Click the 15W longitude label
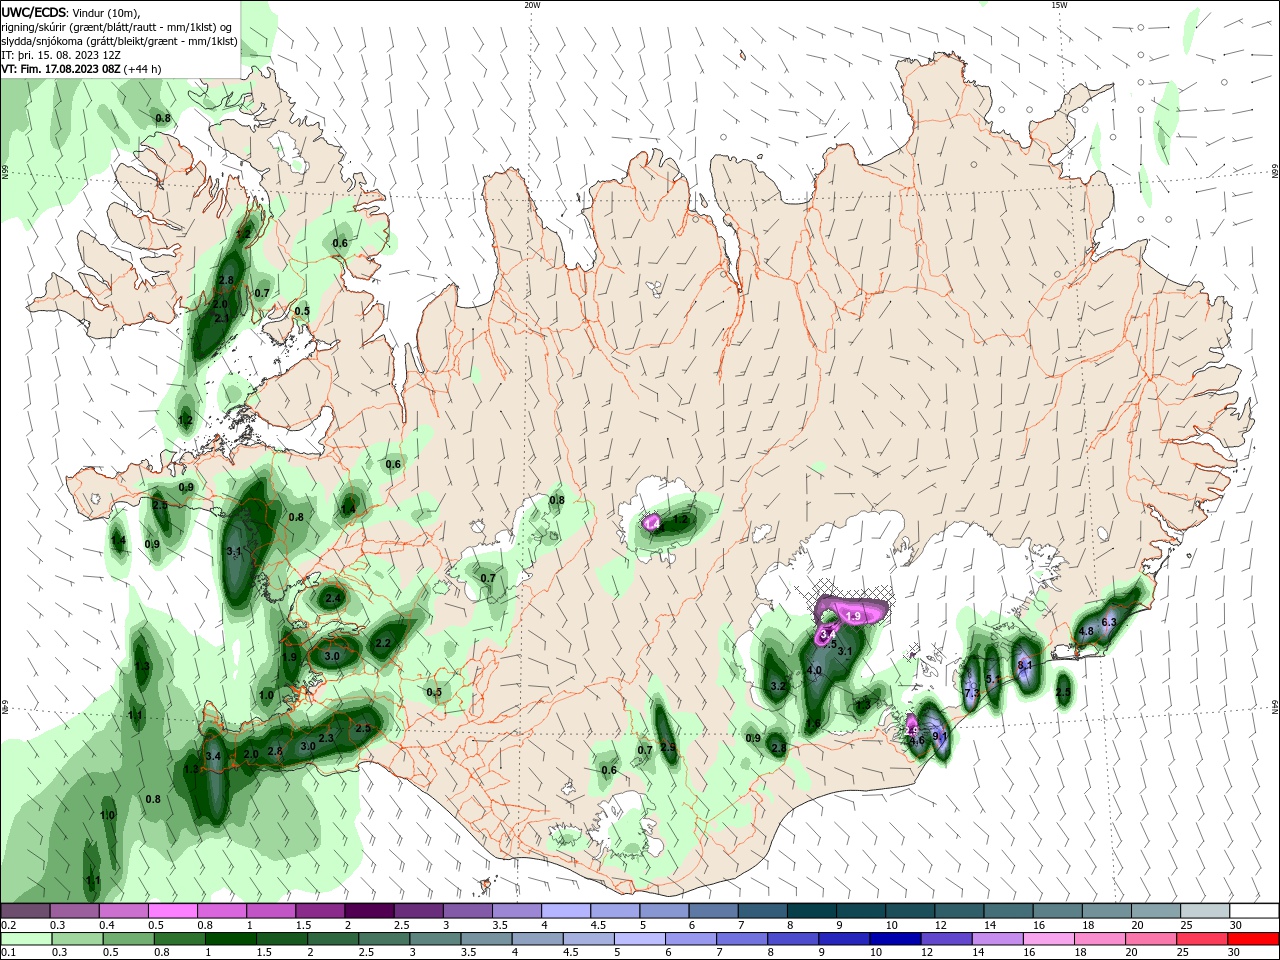The width and height of the screenshot is (1280, 960). pyautogui.click(x=1059, y=5)
